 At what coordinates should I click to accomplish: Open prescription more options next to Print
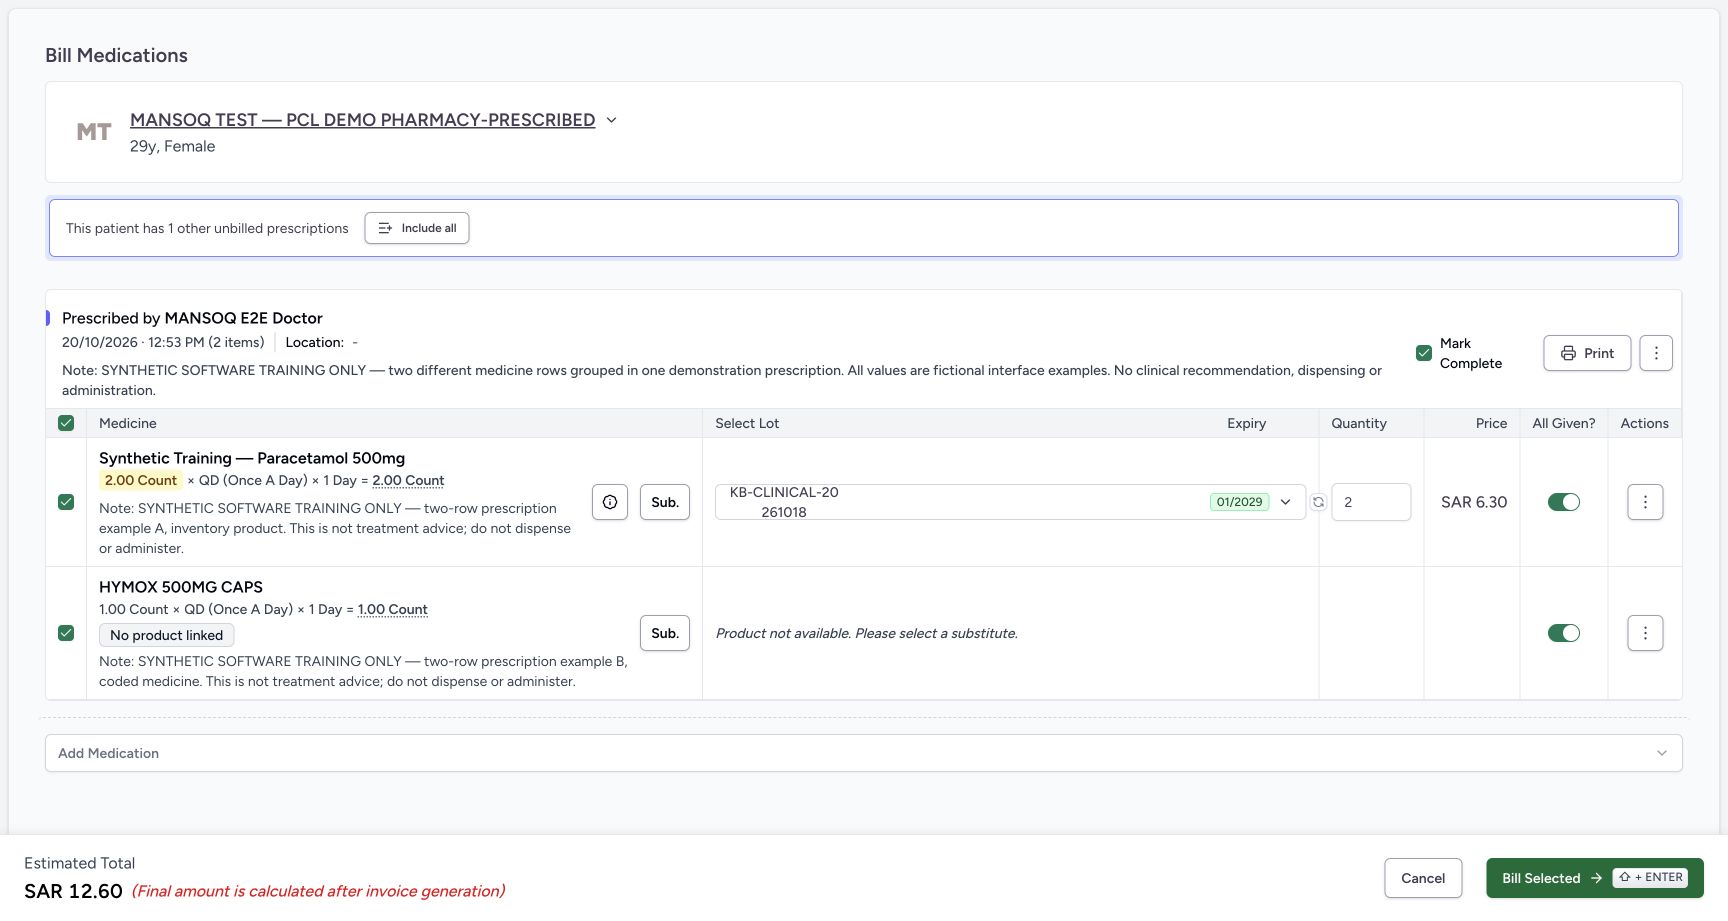(x=1656, y=353)
